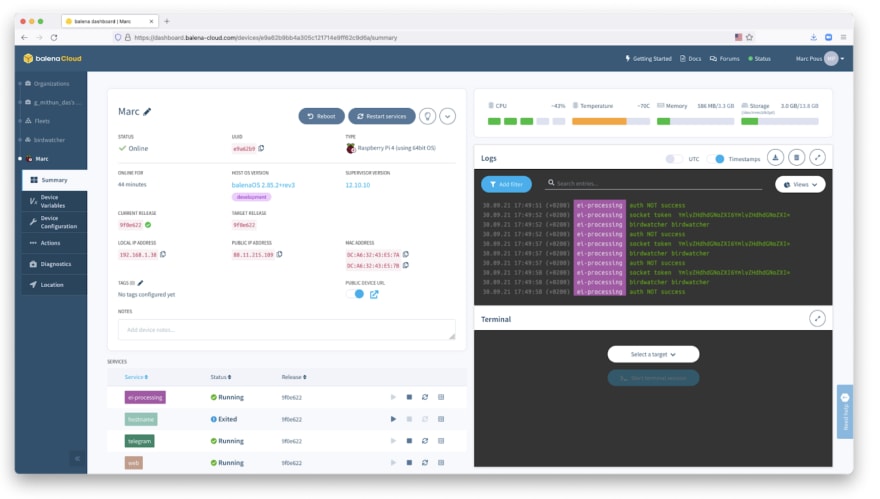Viewport: 880px width, 499px height.
Task: Stop the telegram service
Action: pyautogui.click(x=409, y=441)
